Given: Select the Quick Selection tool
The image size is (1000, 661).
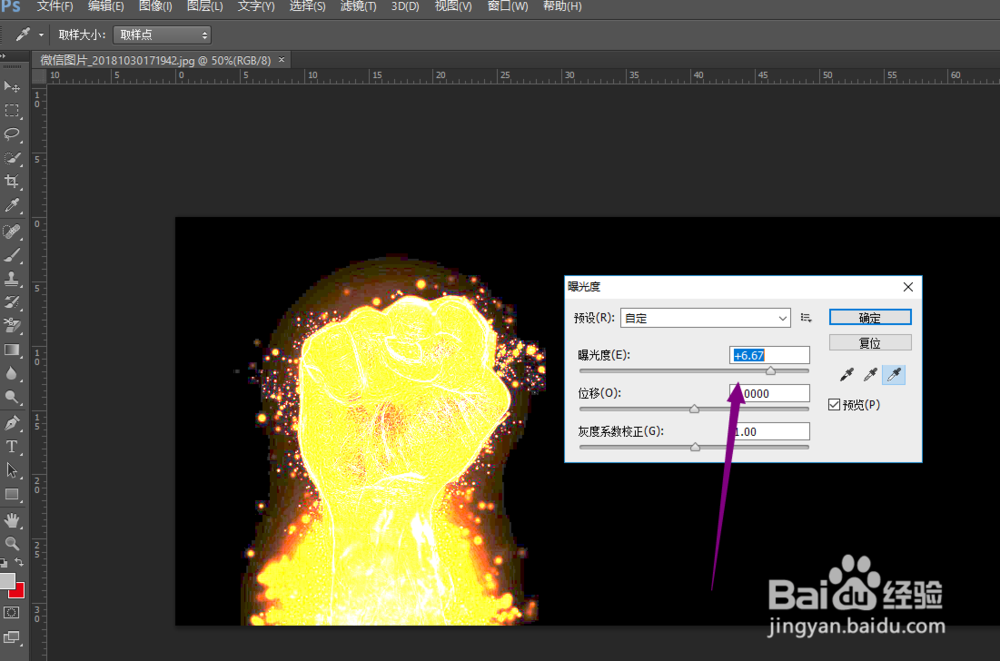Looking at the screenshot, I should (x=11, y=158).
